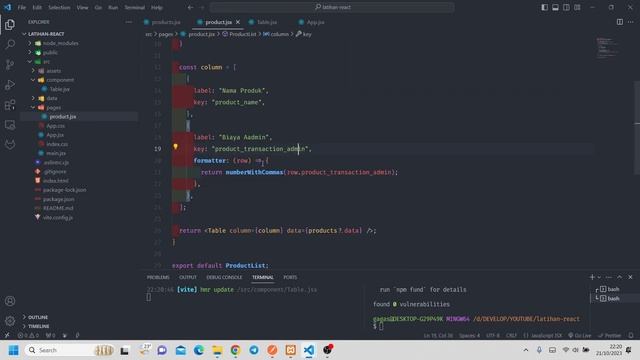The height and width of the screenshot is (360, 640).
Task: Open Explorer panel More Actions ellipsis
Action: coord(129,22)
